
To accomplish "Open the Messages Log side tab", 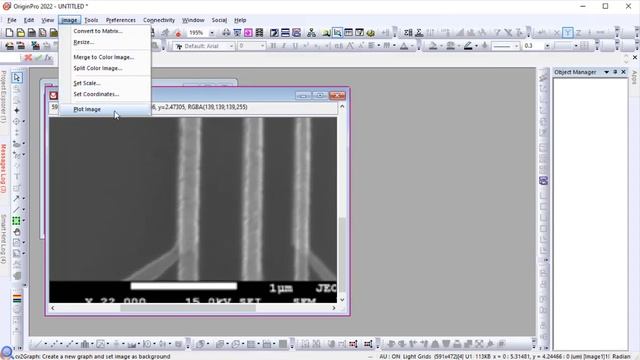I will point(4,168).
